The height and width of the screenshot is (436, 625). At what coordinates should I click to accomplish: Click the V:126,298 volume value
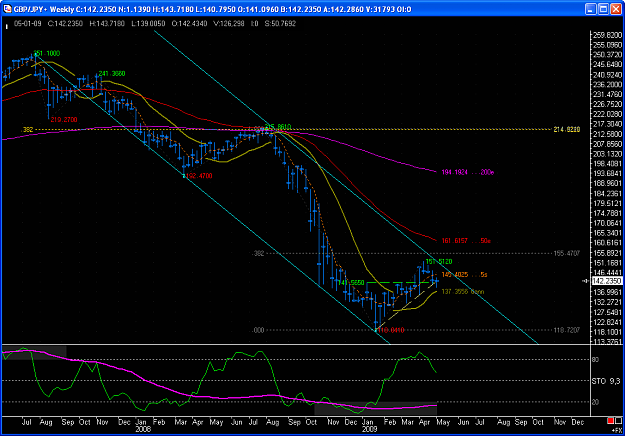pyautogui.click(x=229, y=24)
